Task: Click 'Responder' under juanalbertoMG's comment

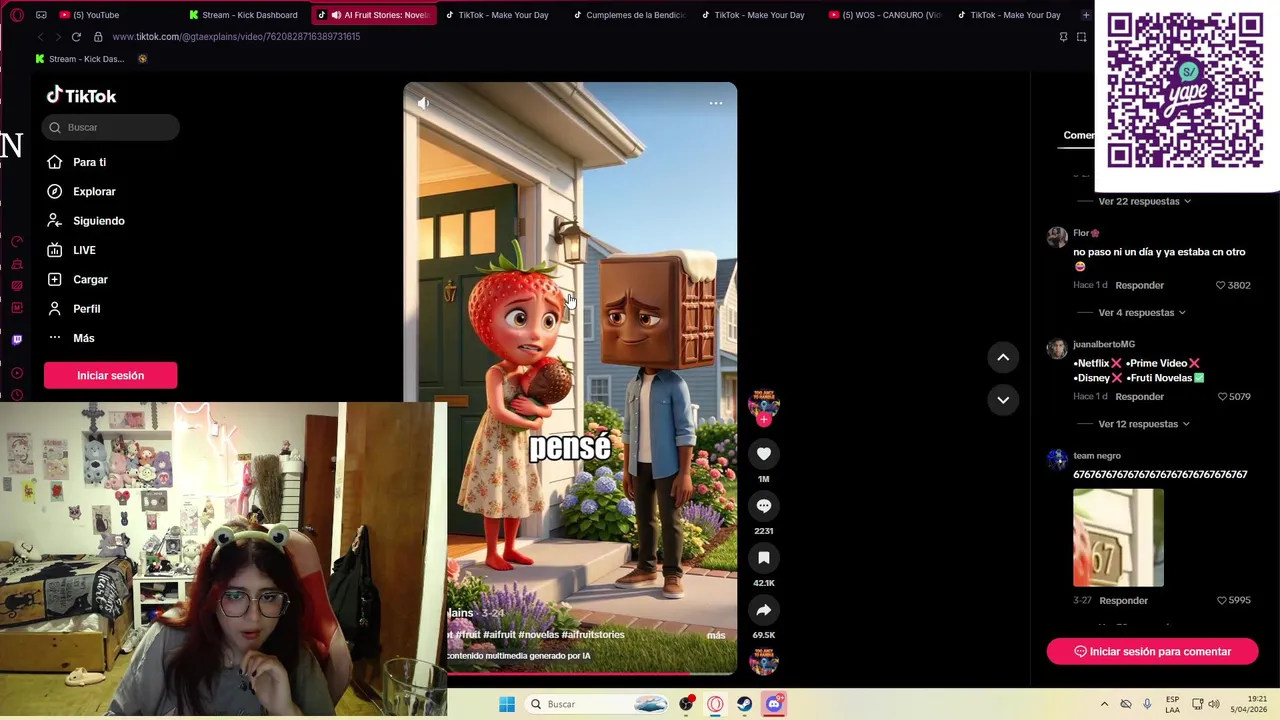Action: click(1139, 396)
